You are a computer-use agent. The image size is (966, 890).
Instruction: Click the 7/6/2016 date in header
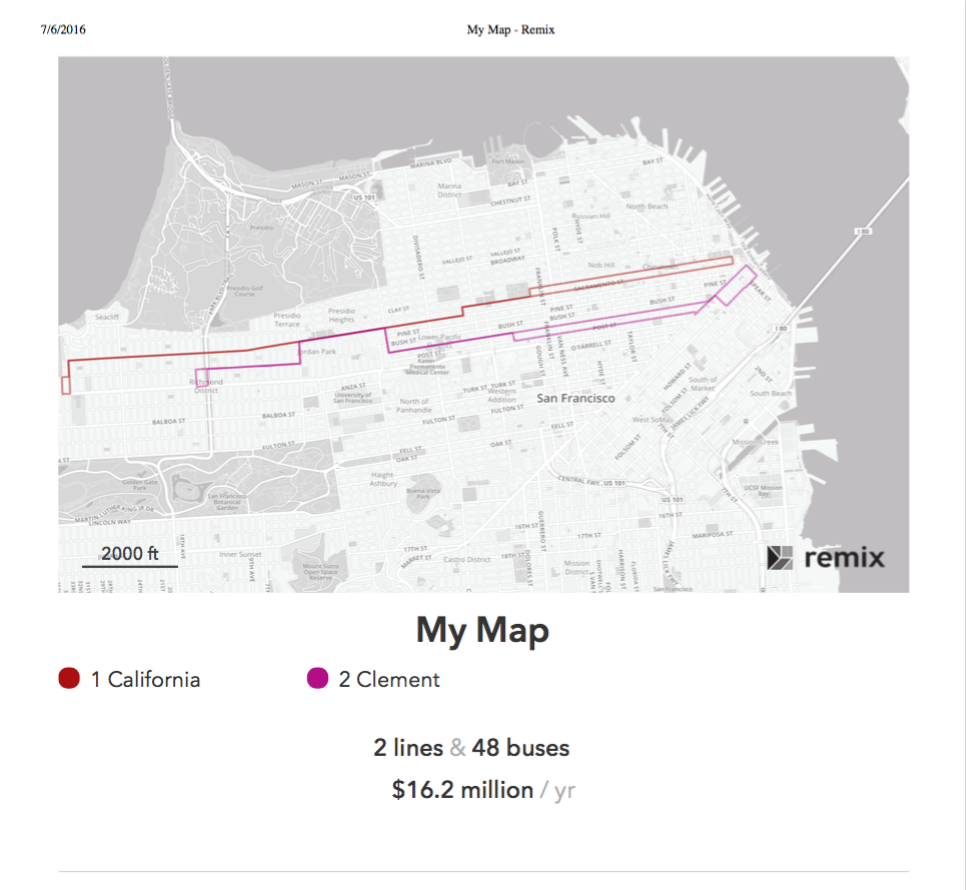pos(63,30)
